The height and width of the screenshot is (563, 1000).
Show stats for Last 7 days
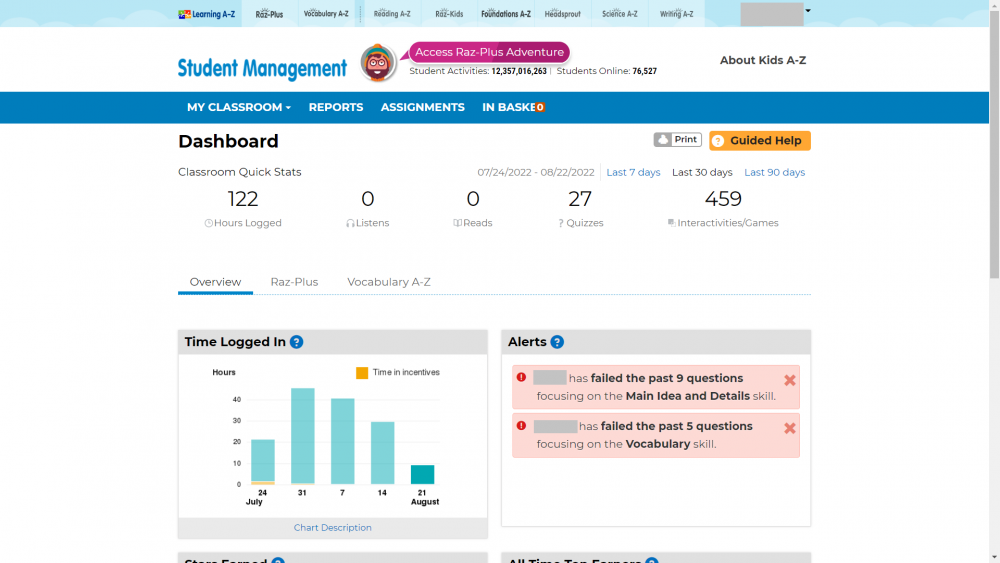(633, 172)
